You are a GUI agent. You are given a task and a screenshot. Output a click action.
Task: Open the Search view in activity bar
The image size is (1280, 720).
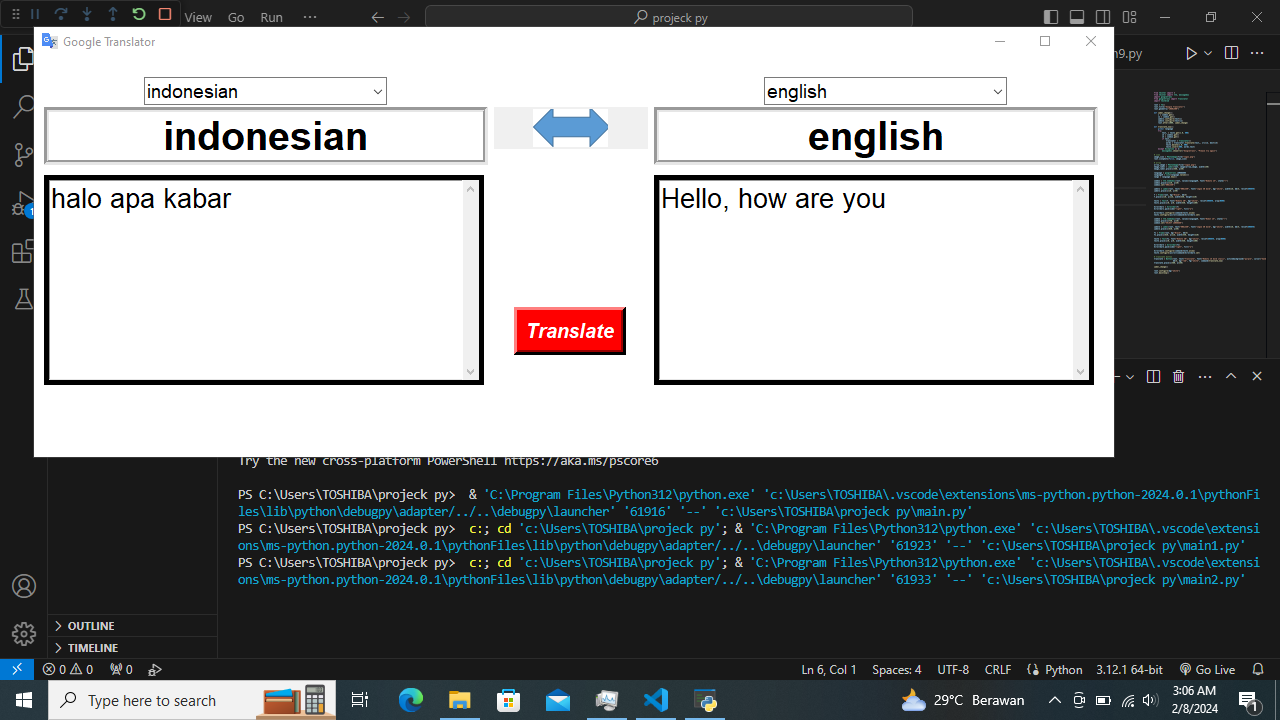click(x=24, y=107)
